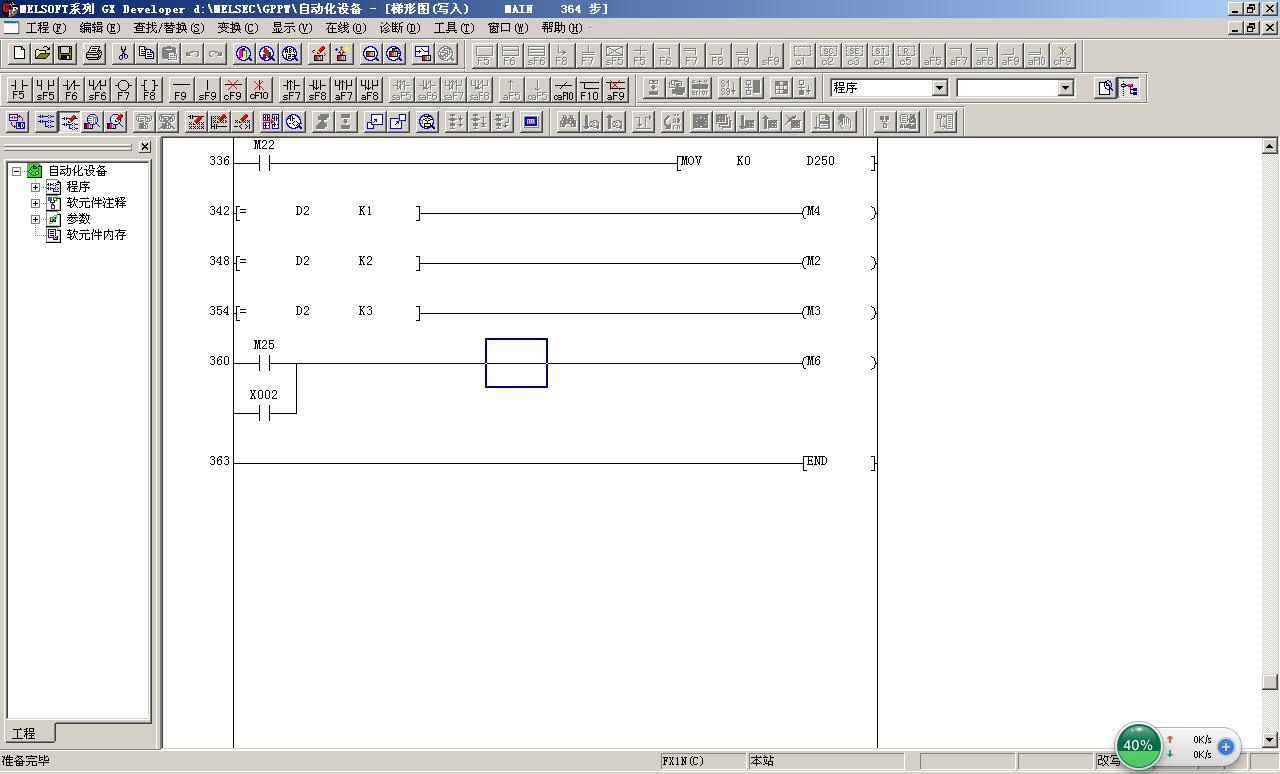Open the 诊断 menu

point(400,28)
